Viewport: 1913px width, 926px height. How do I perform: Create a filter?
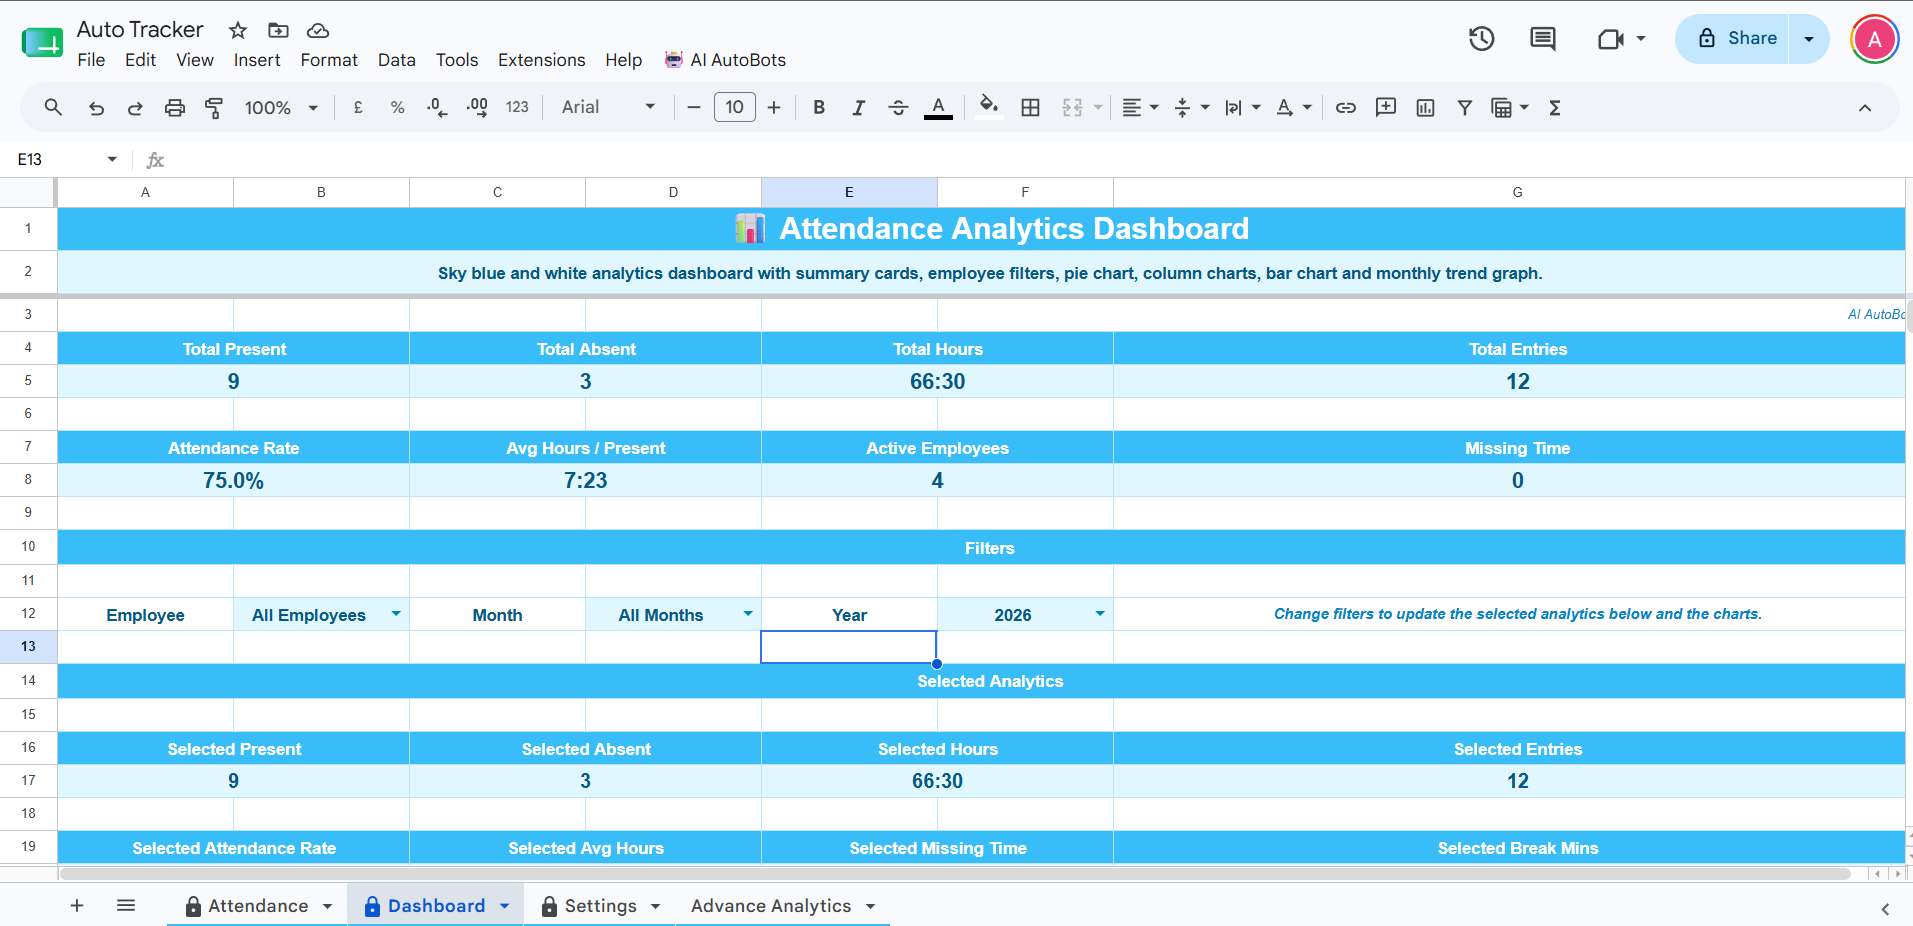(x=1465, y=107)
